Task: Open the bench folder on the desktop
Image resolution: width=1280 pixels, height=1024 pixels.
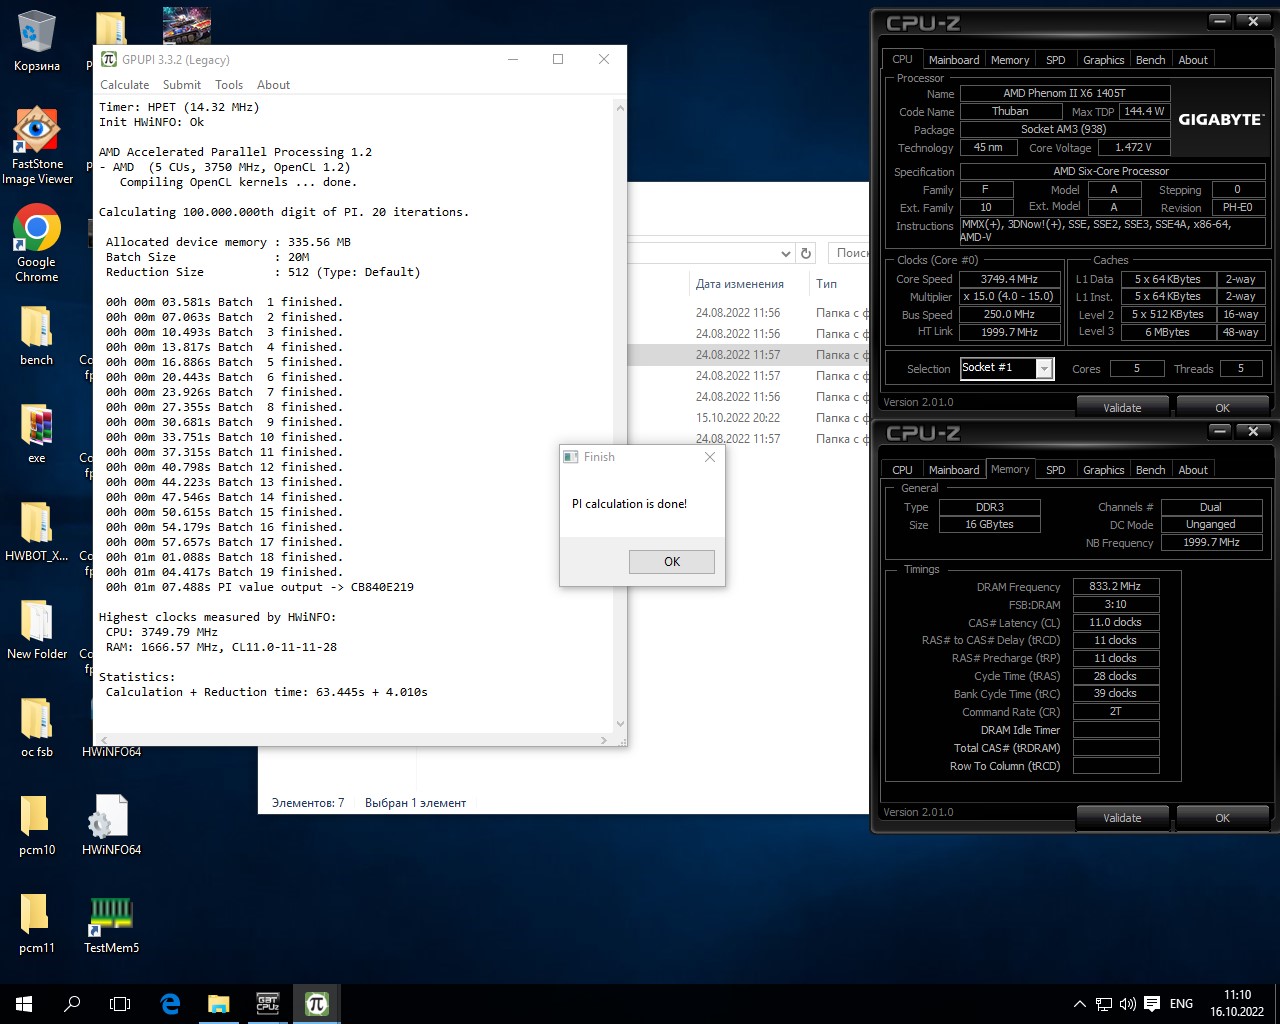Action: point(37,335)
